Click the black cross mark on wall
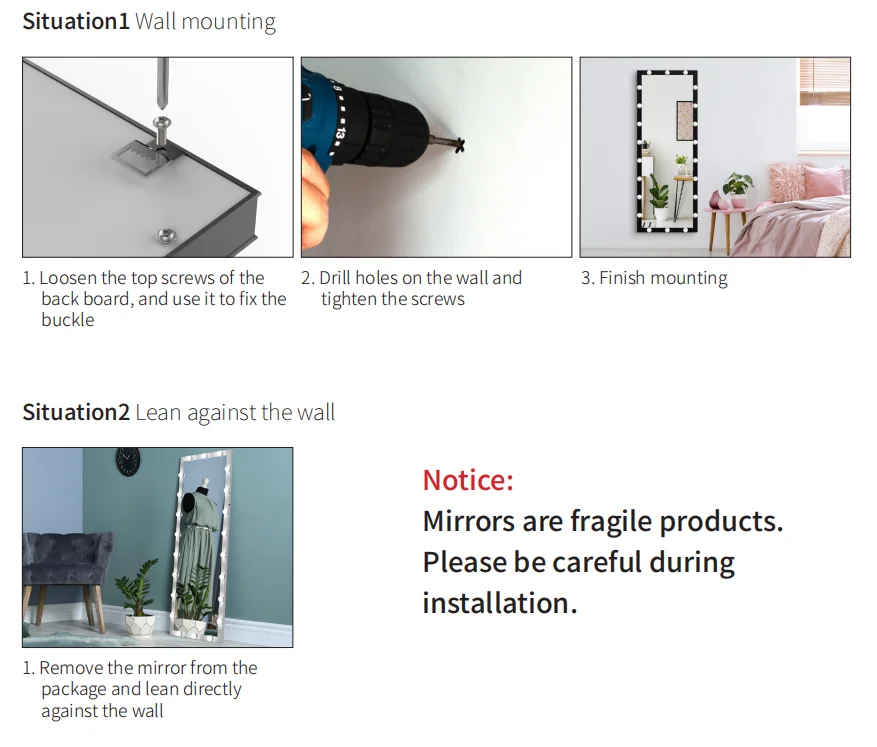This screenshot has height=747, width=877. click(460, 146)
